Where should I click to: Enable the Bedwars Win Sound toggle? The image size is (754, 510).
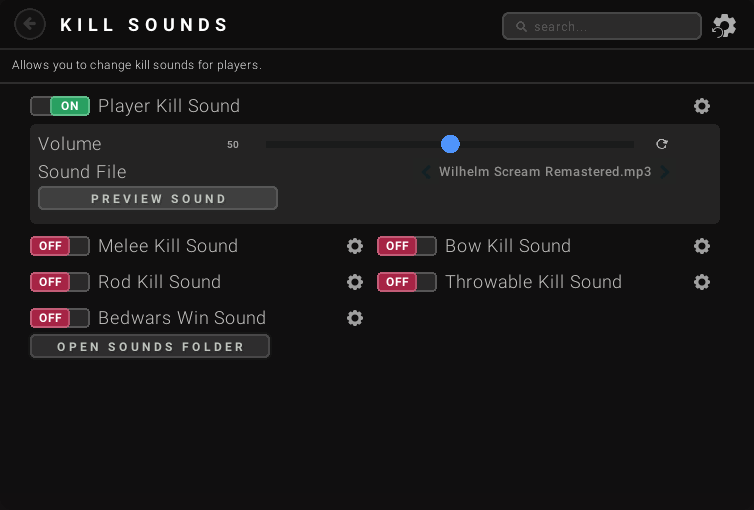60,318
